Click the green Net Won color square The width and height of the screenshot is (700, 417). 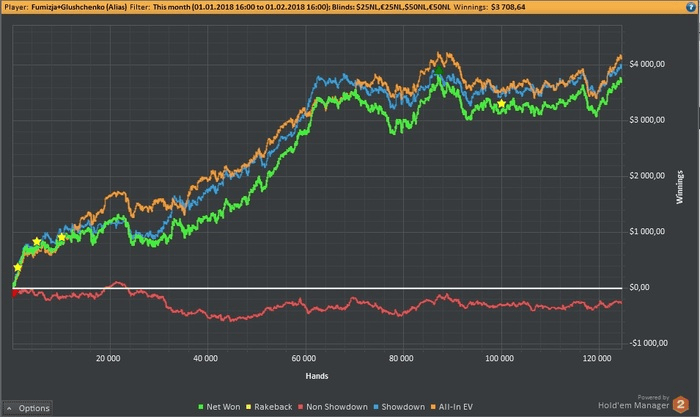pyautogui.click(x=200, y=407)
